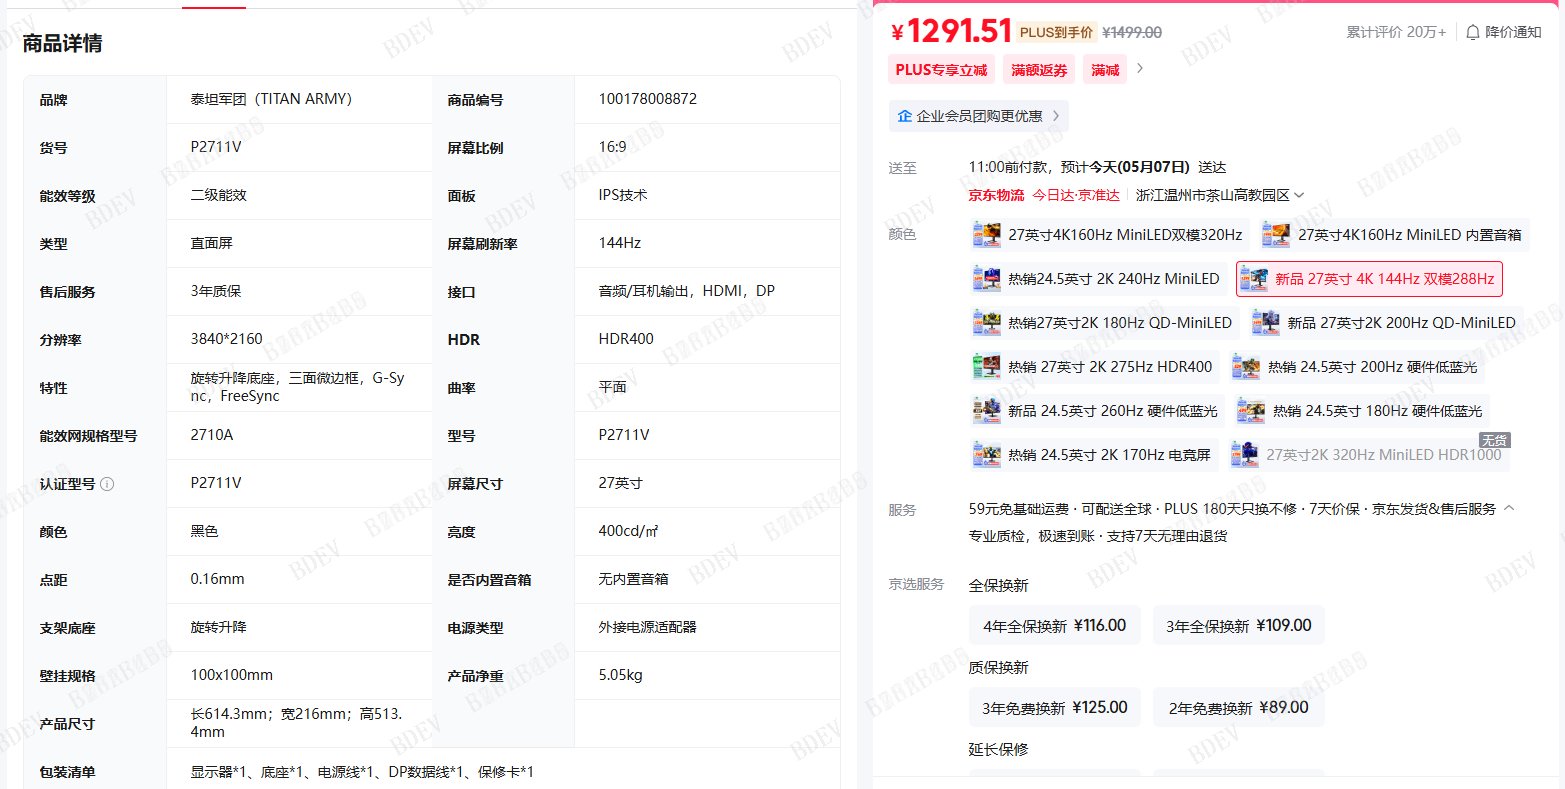1565x789 pixels.
Task: Click VESA mount value 100x100mm
Action: coord(232,675)
